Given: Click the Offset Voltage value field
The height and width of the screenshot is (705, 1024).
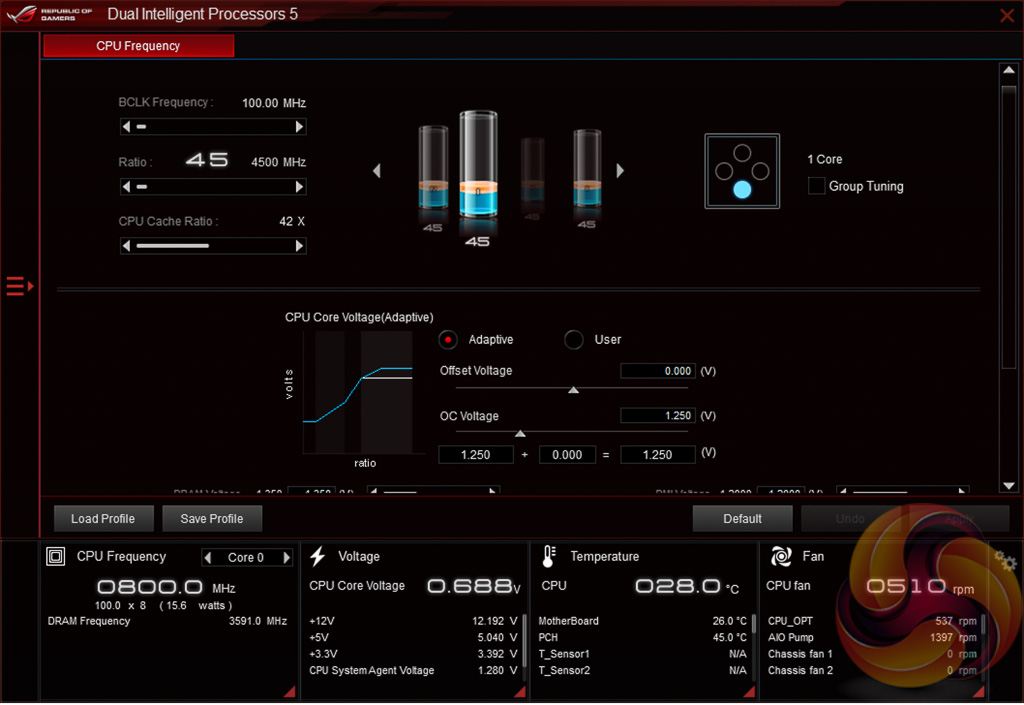Looking at the screenshot, I should click(x=658, y=371).
